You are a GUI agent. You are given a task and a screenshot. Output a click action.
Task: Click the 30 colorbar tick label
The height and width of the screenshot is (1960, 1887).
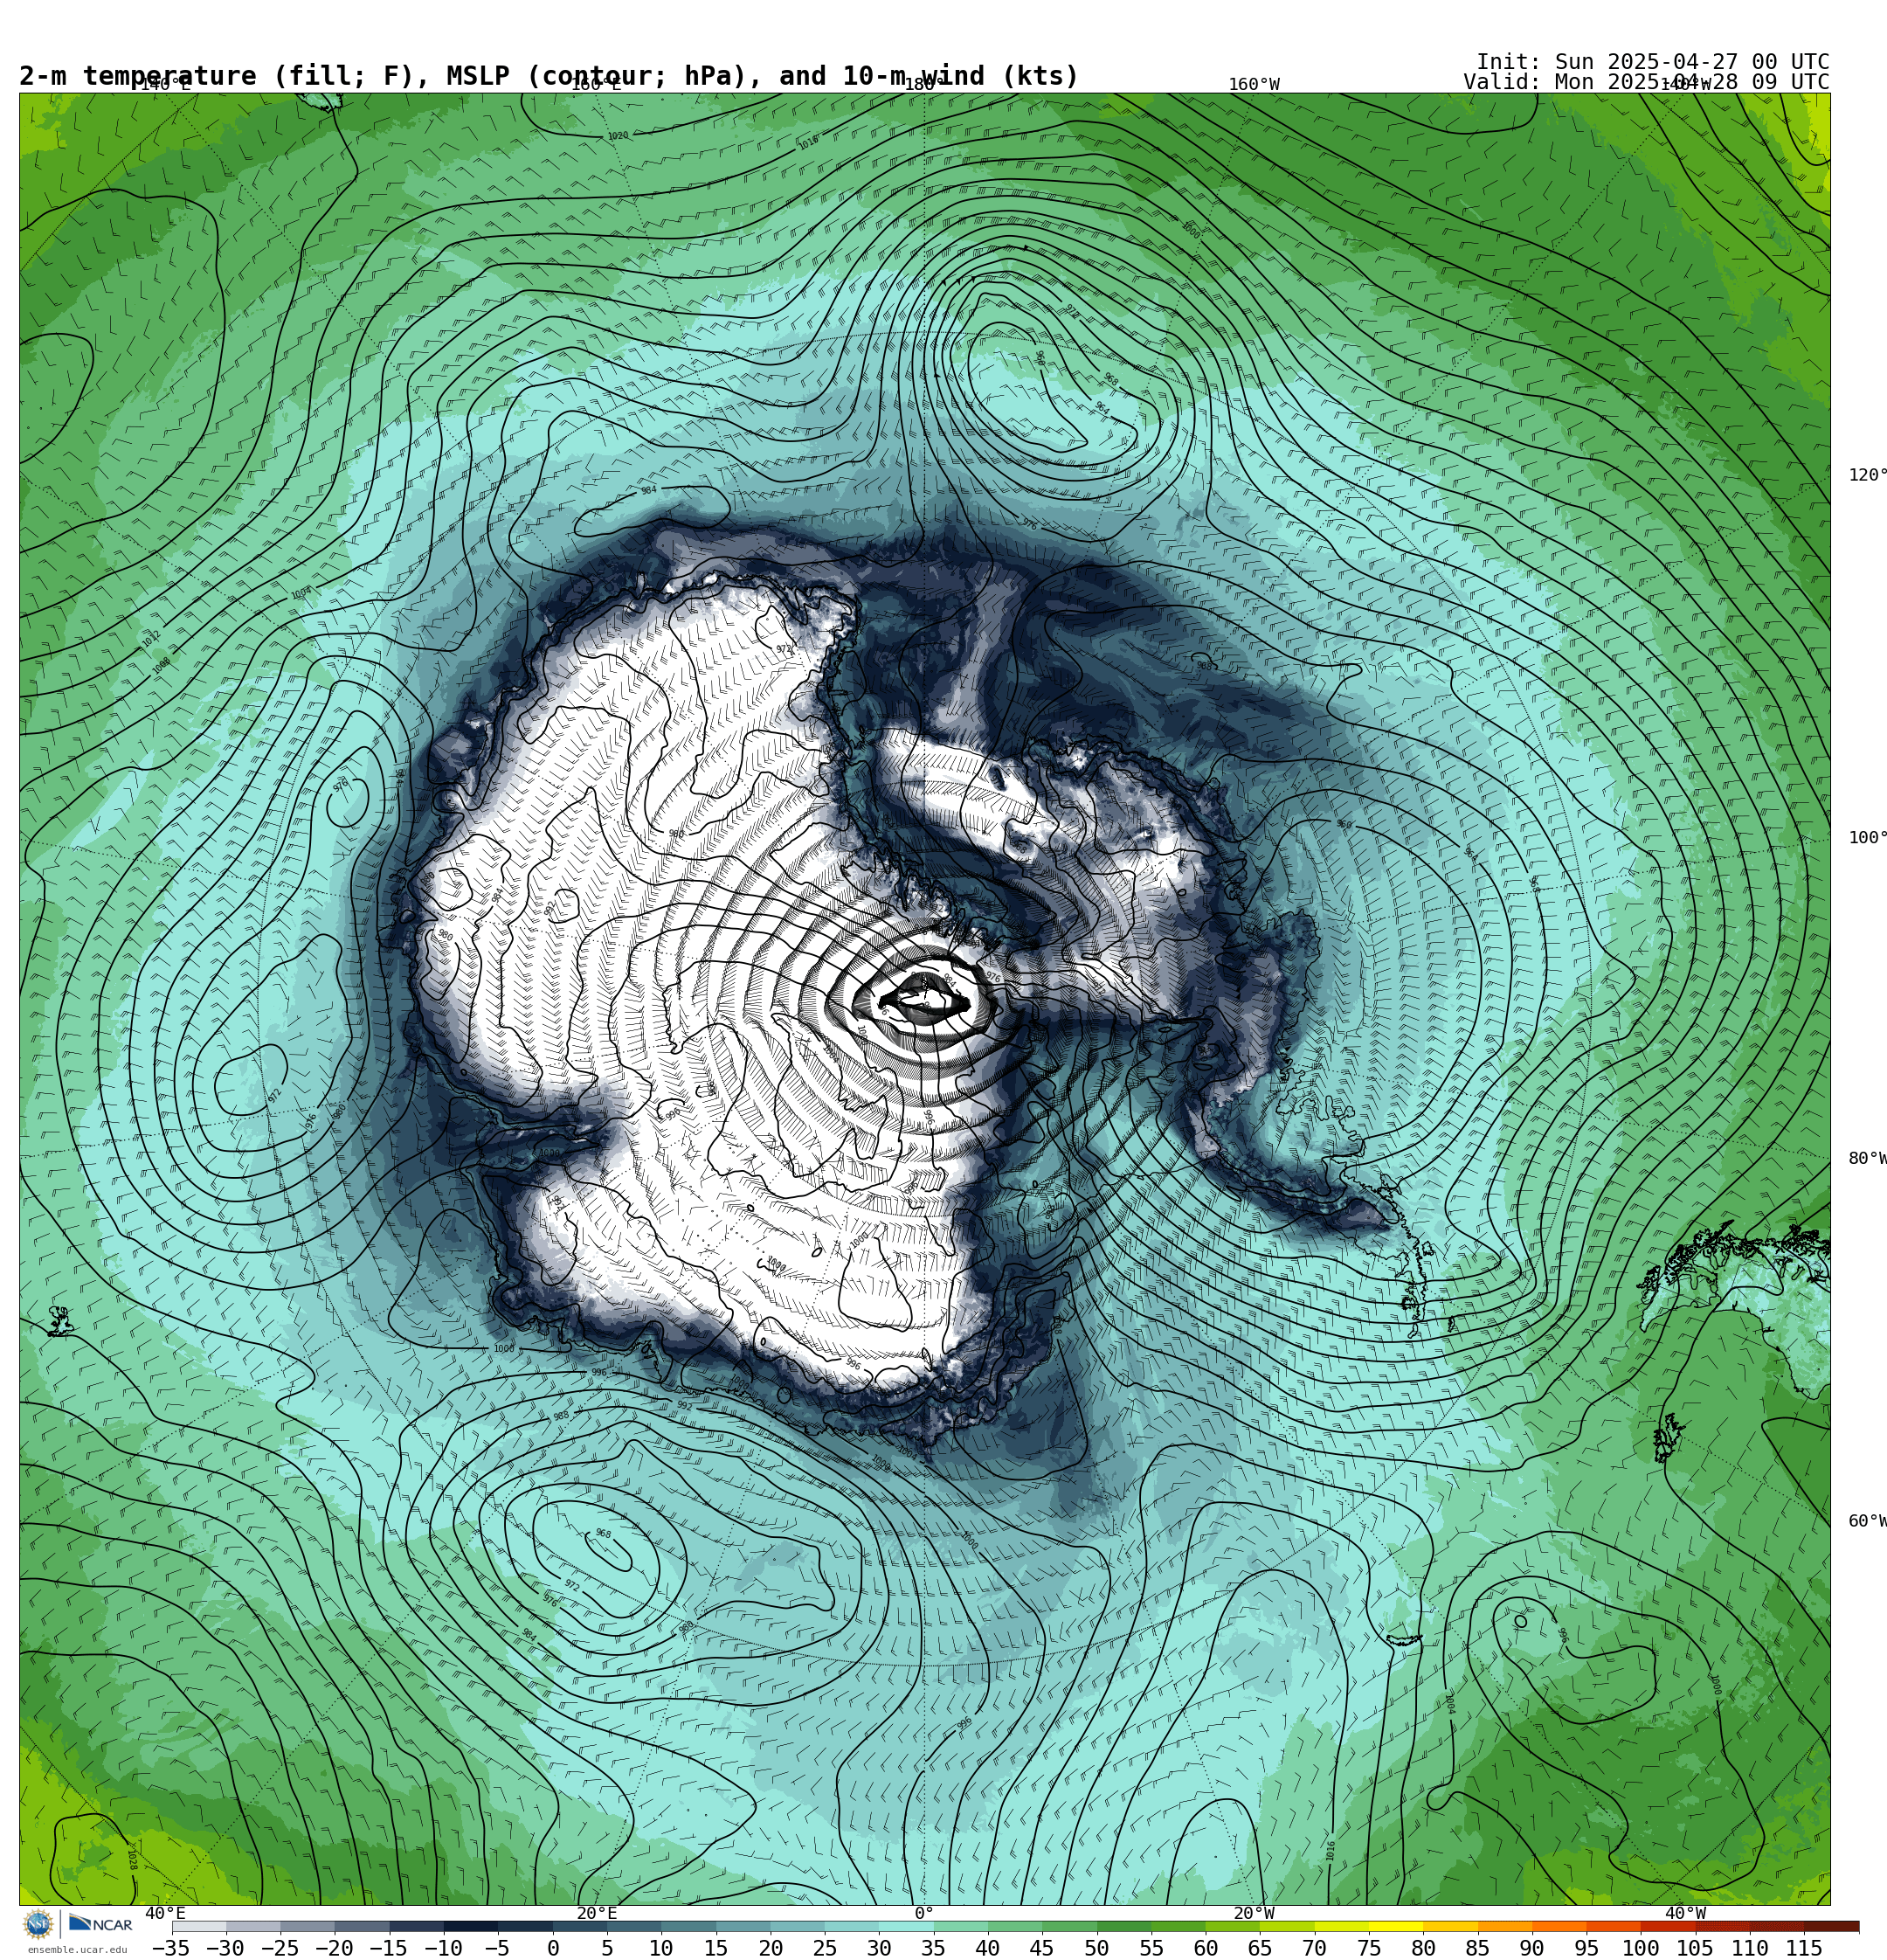pyautogui.click(x=879, y=1948)
